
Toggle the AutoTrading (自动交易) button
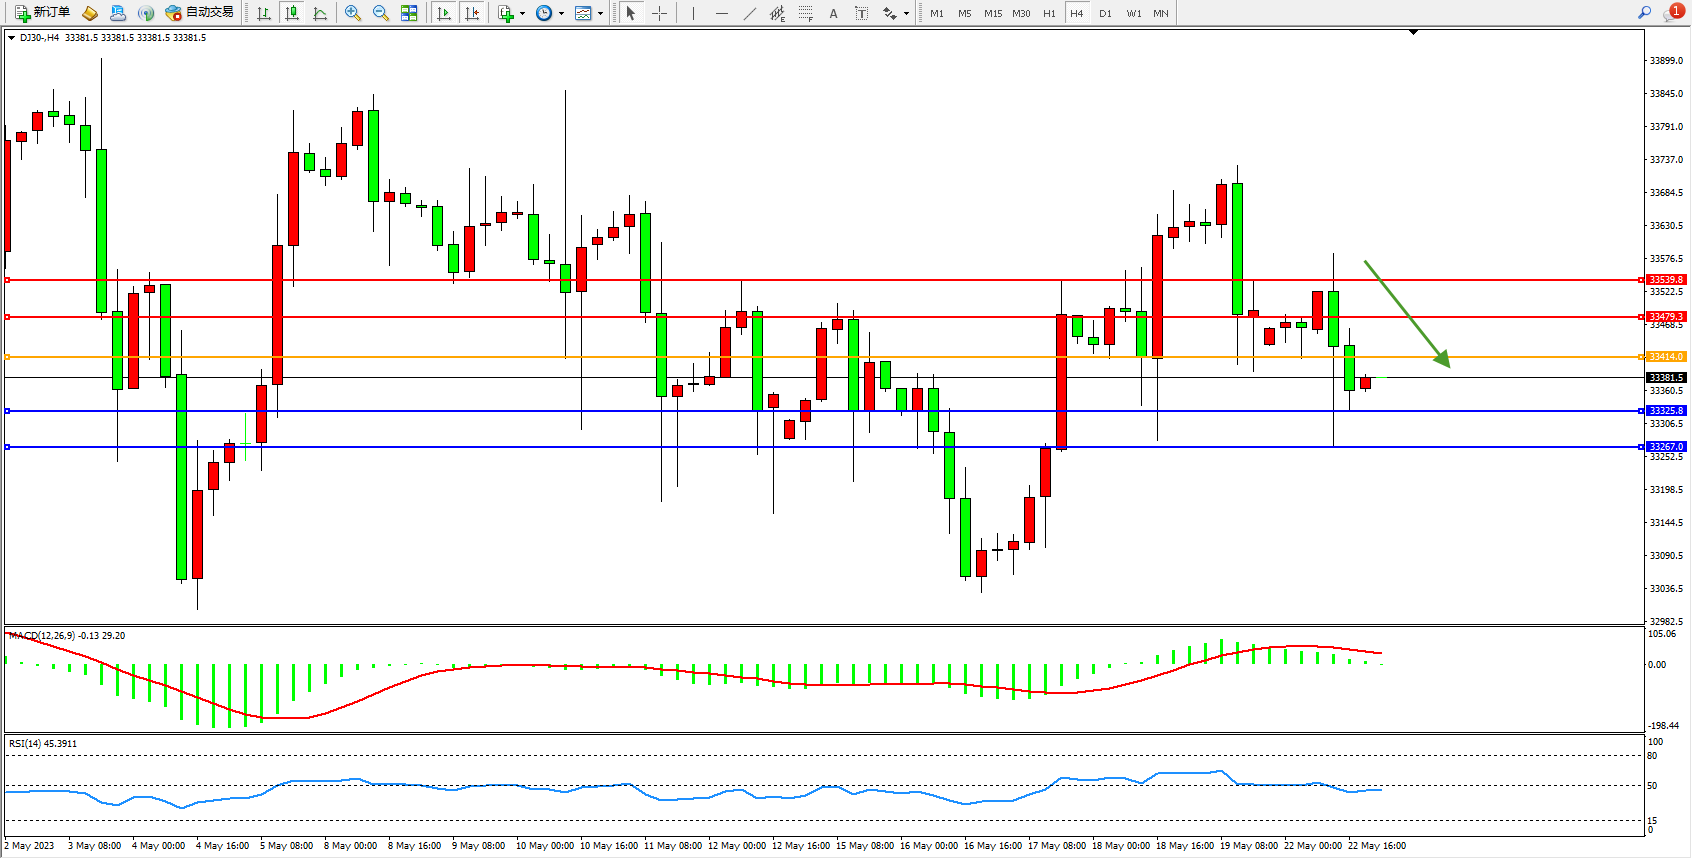[199, 13]
